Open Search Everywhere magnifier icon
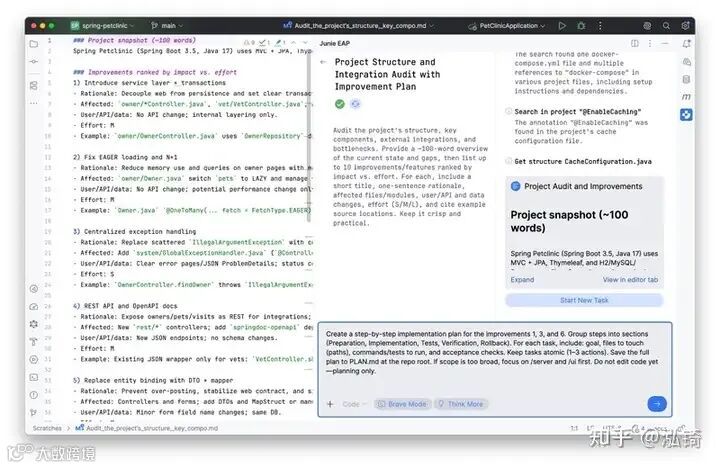 coord(666,26)
